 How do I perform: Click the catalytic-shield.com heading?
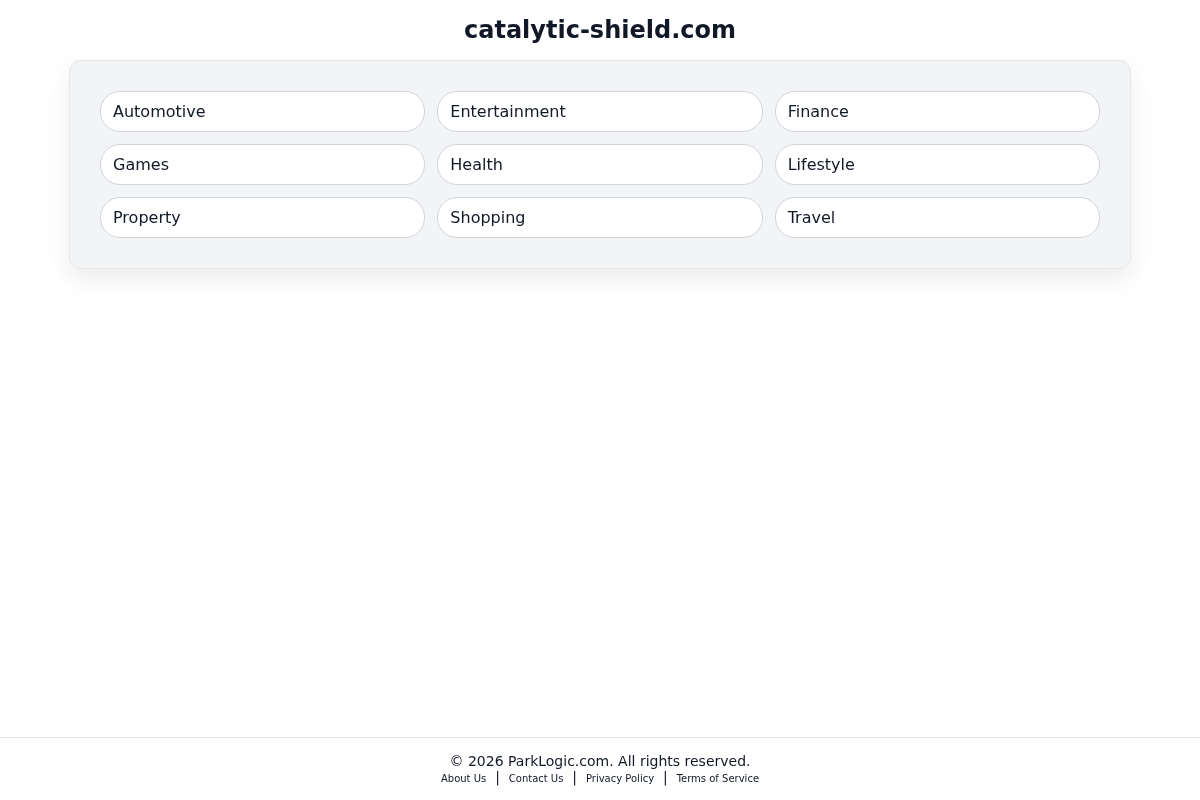(x=600, y=30)
